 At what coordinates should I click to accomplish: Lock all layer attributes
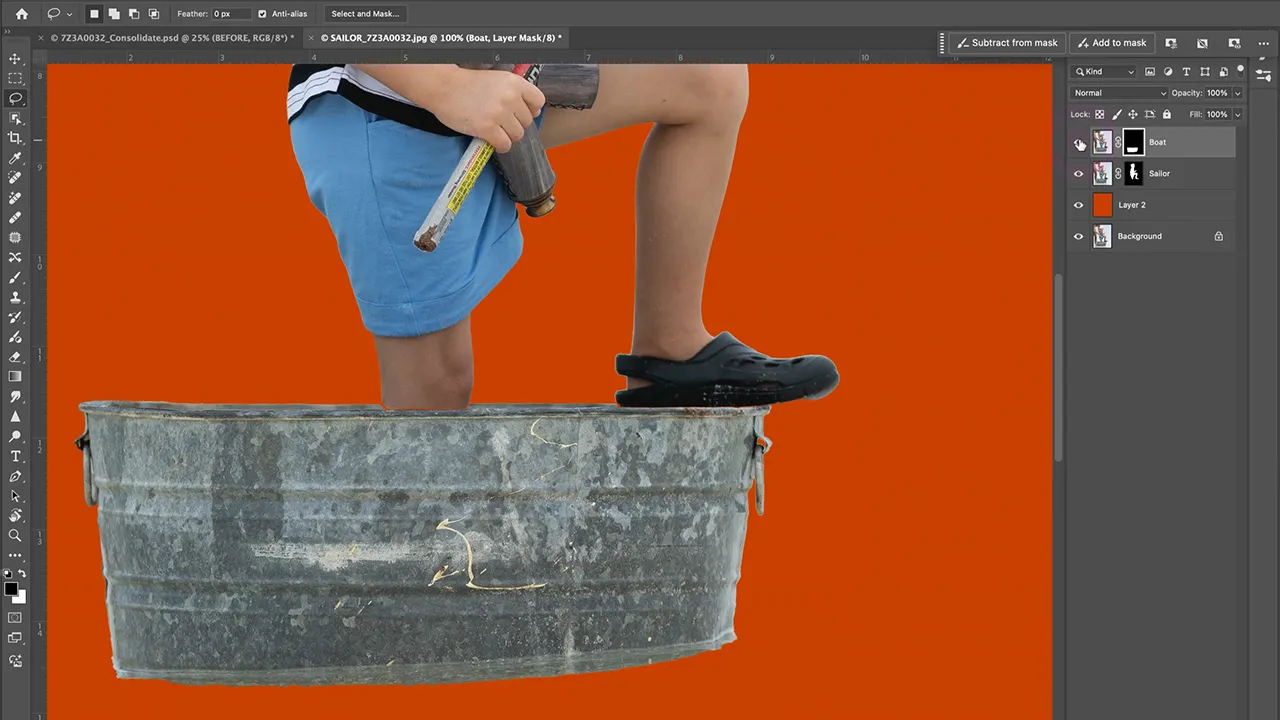click(x=1166, y=114)
